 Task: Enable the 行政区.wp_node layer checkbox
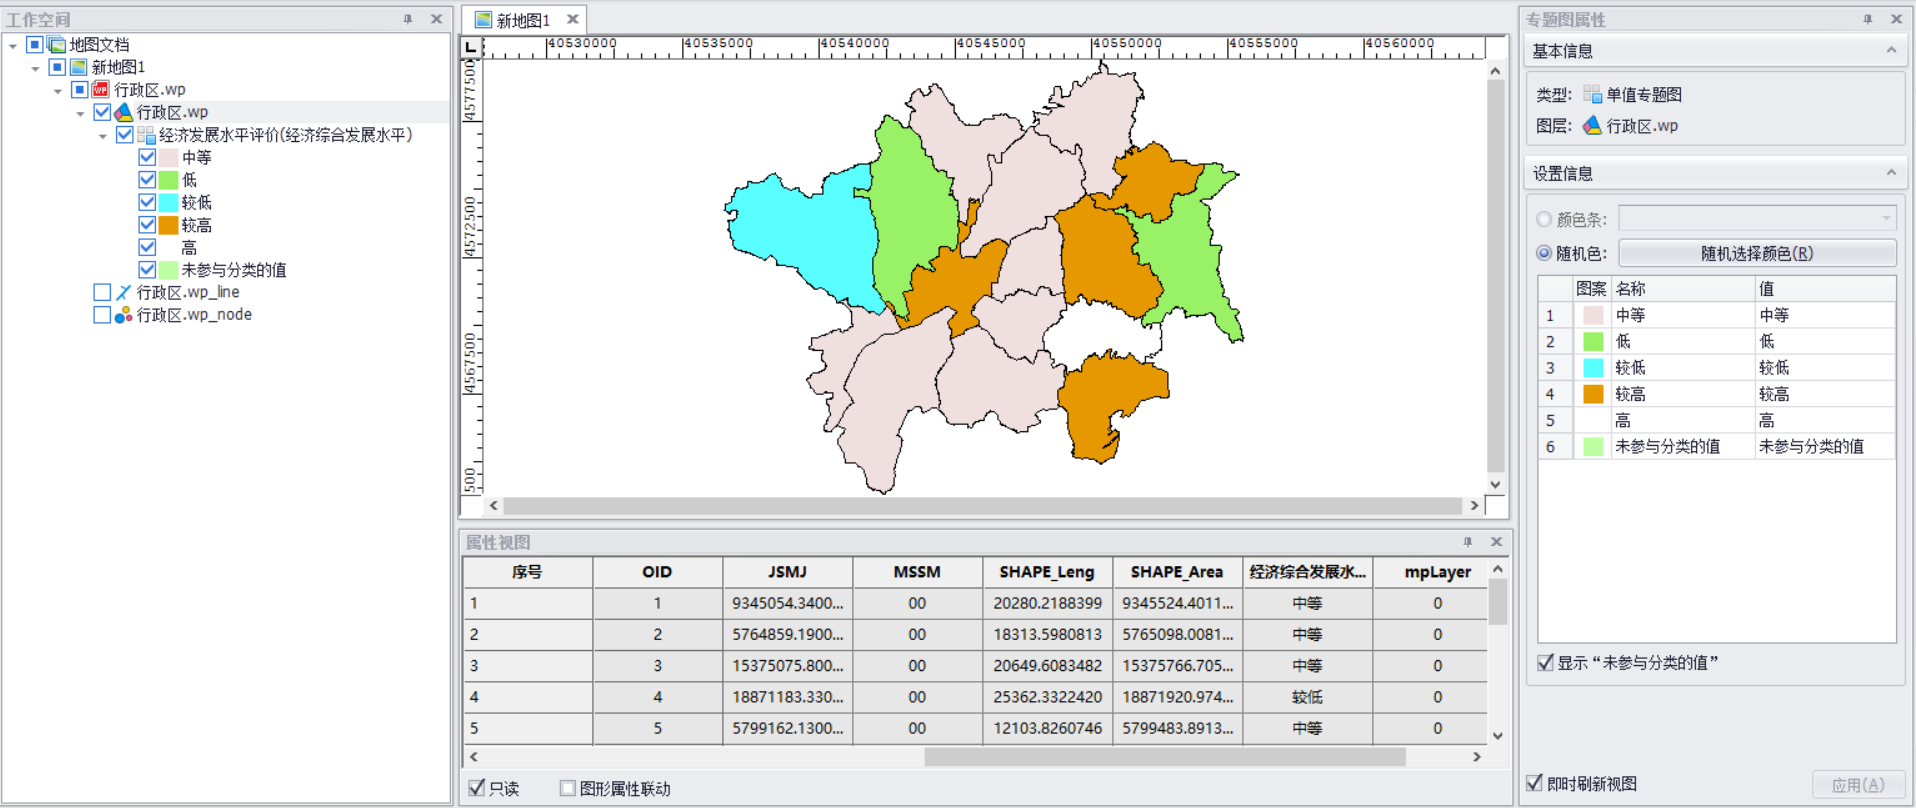(102, 315)
